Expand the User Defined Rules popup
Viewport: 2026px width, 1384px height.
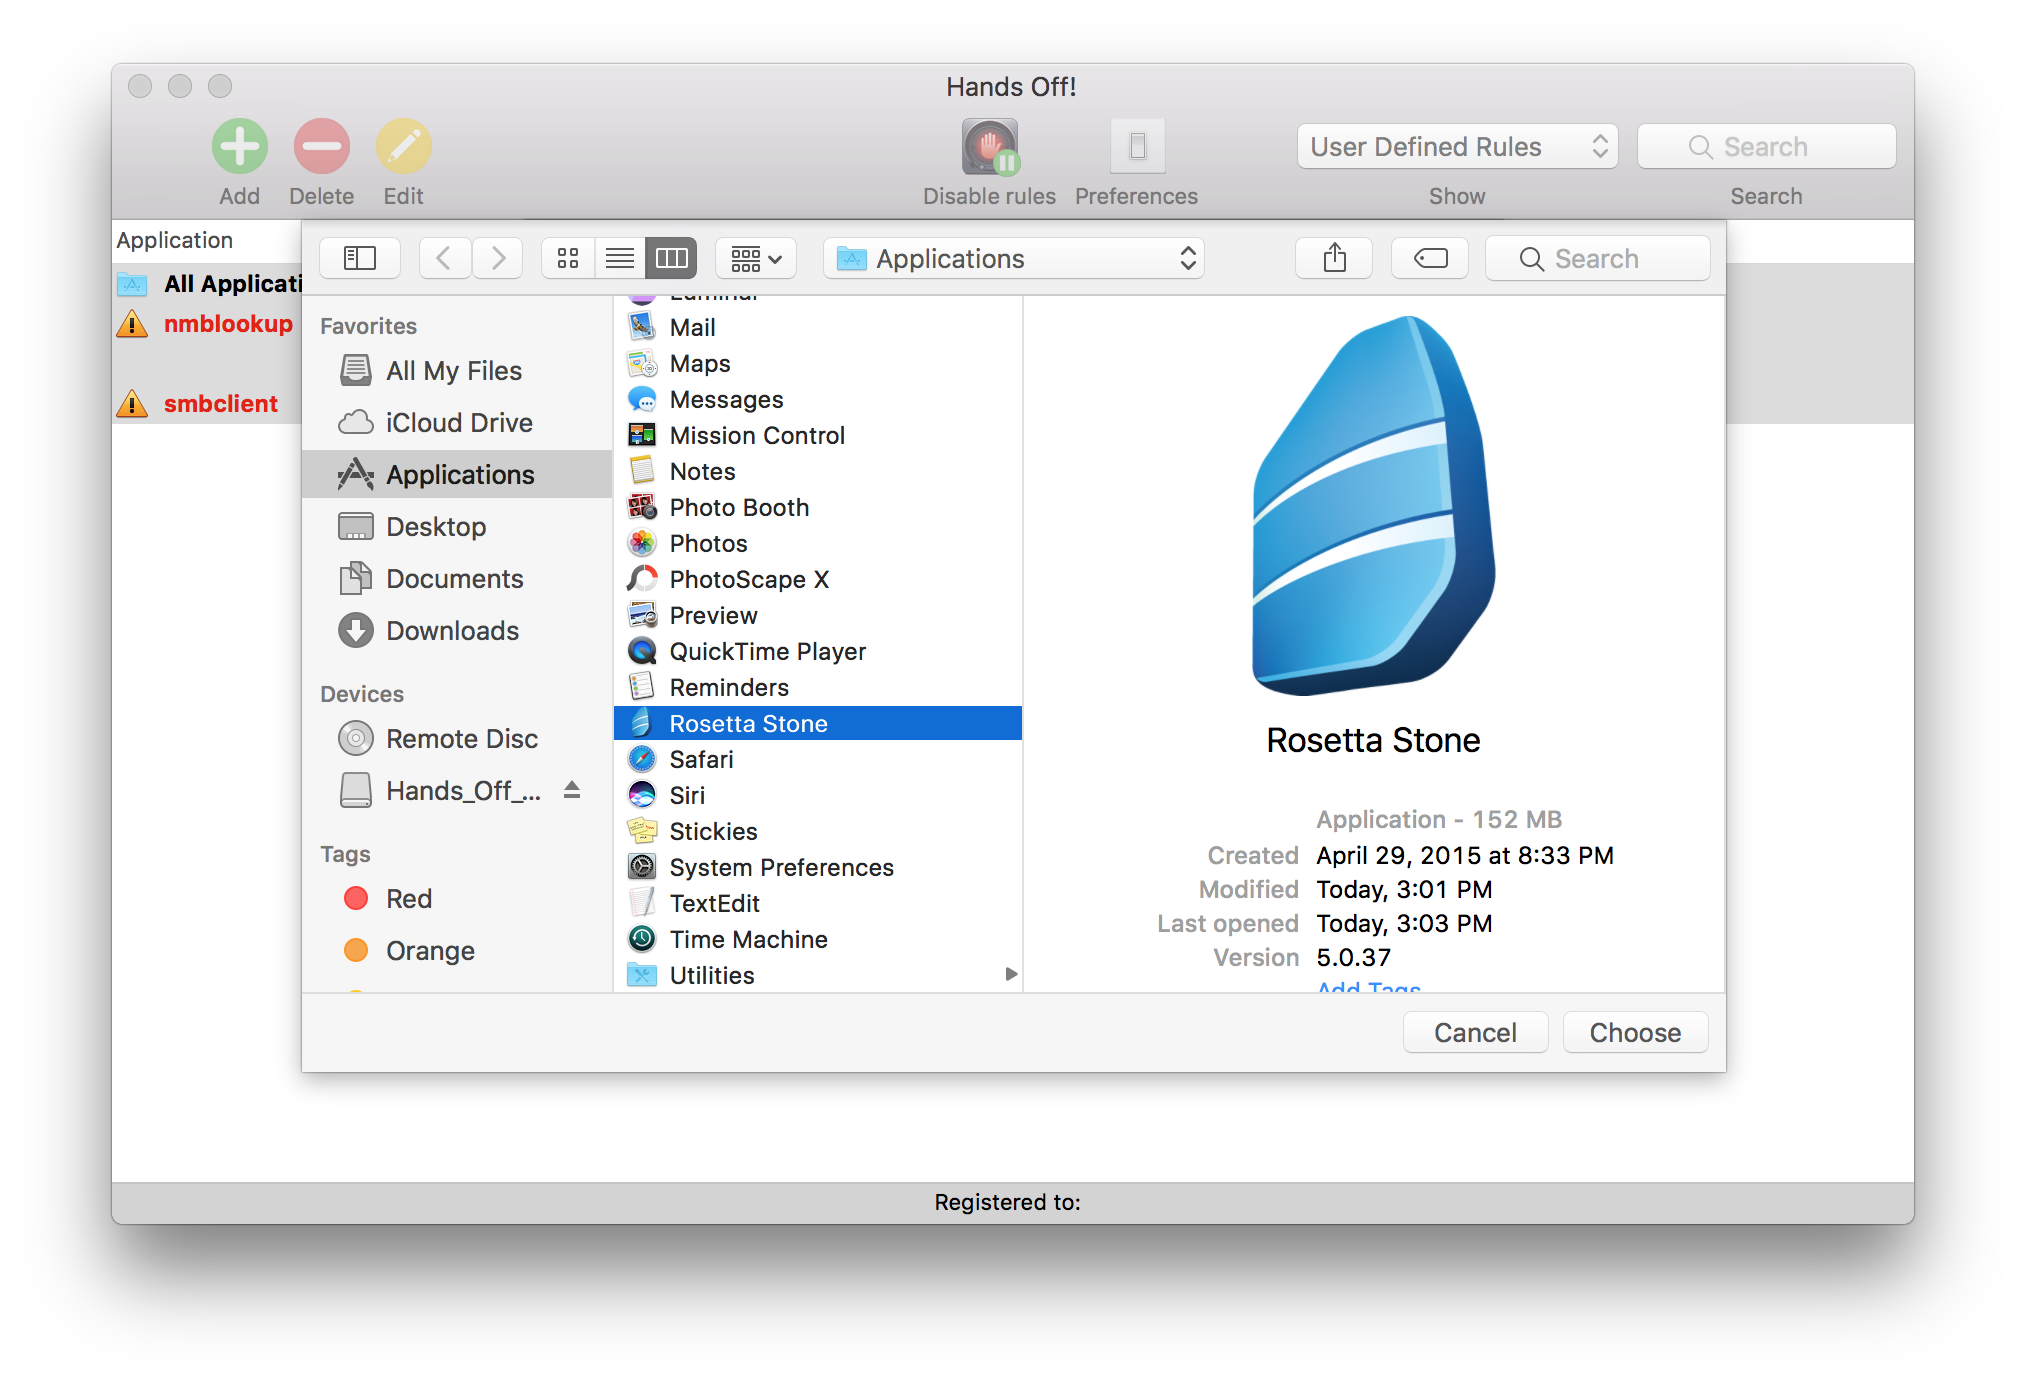tap(1457, 147)
